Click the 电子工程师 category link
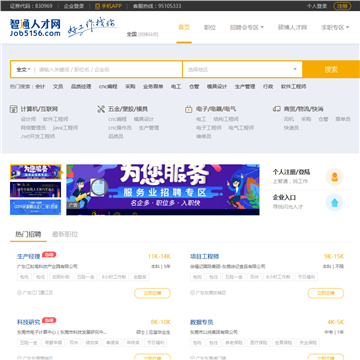The width and height of the screenshot is (360, 360). [209, 128]
